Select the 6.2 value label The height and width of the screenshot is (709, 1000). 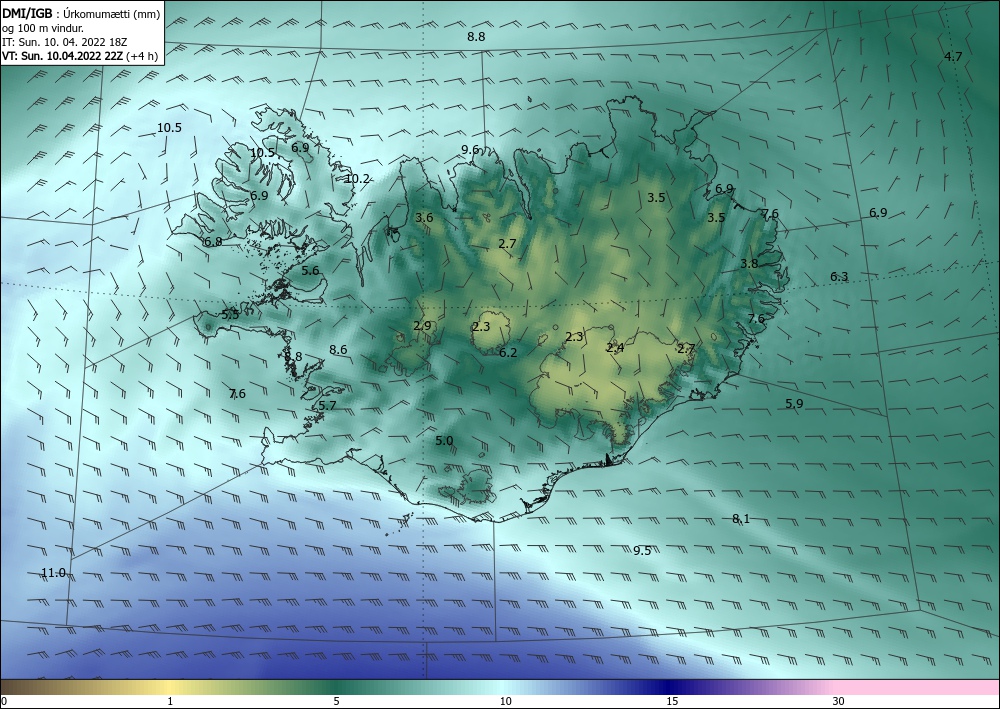click(x=508, y=353)
